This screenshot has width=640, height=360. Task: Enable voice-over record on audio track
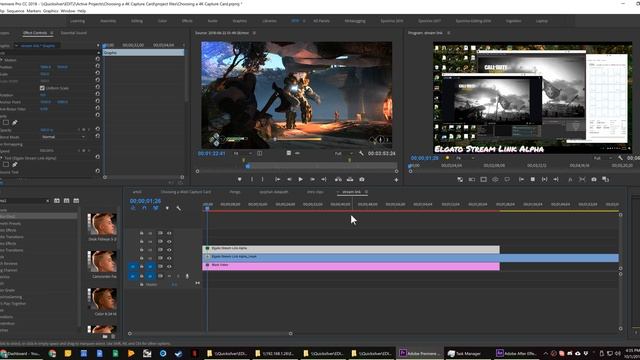tap(187, 276)
